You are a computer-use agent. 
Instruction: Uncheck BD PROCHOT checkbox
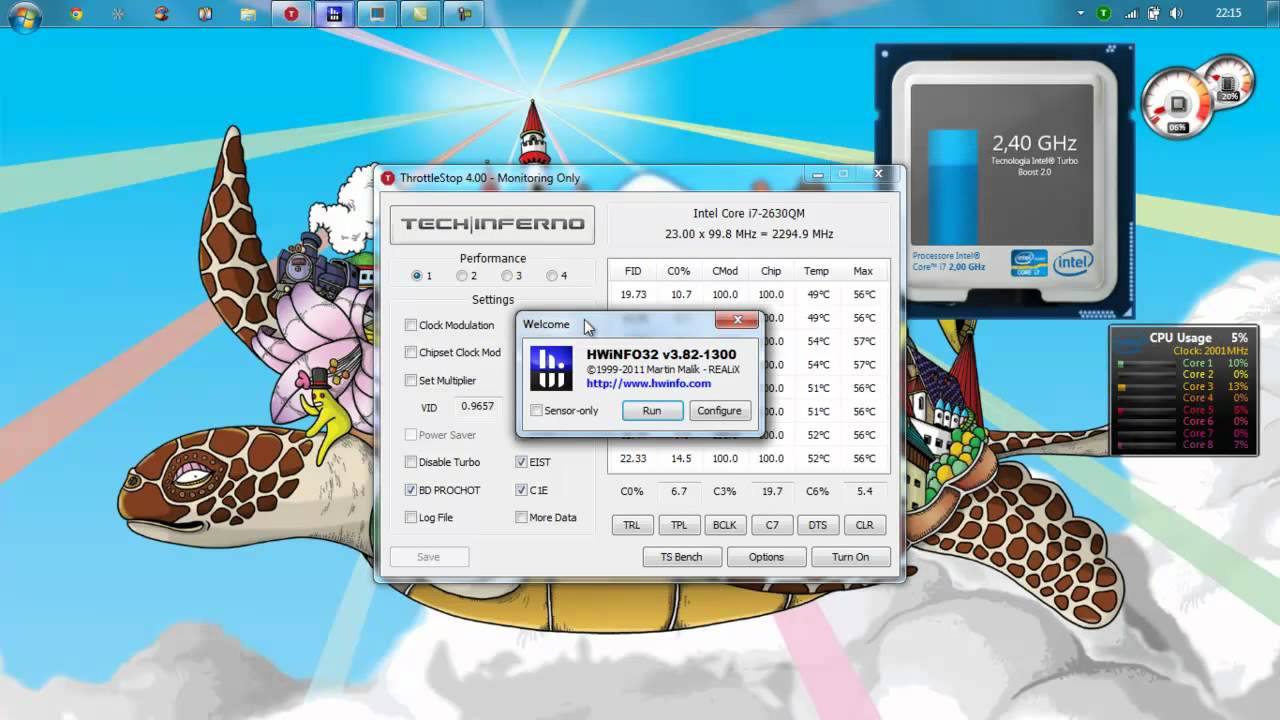coord(411,490)
